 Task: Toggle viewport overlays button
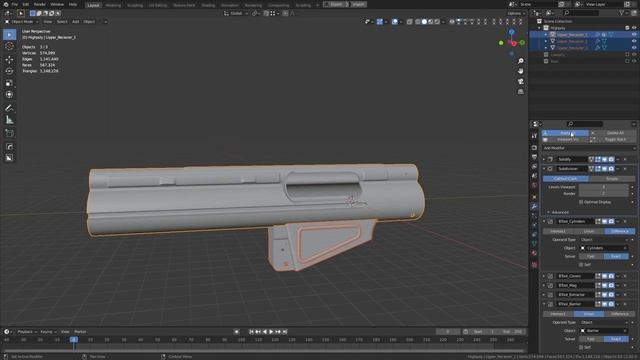click(394, 22)
